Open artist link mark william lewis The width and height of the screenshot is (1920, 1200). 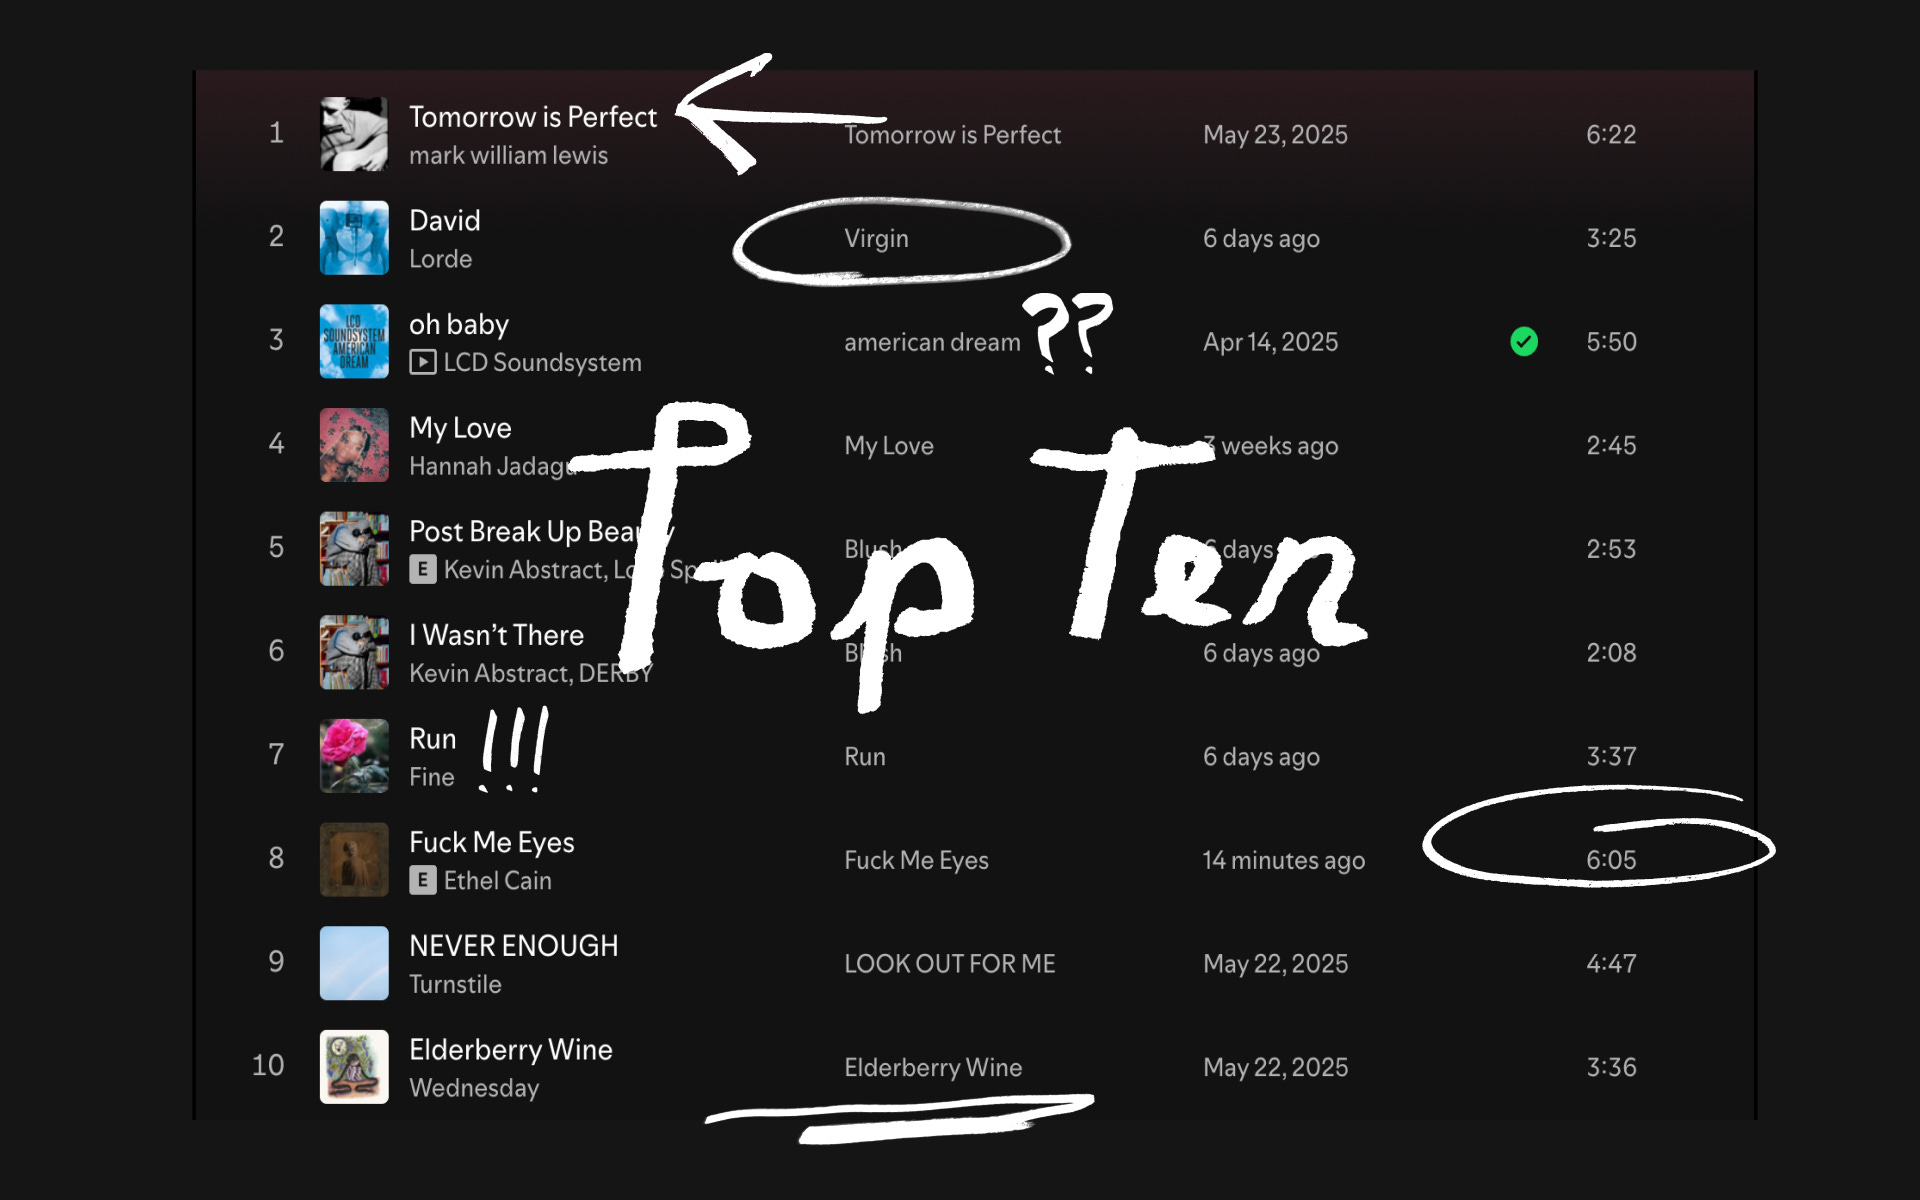[508, 155]
